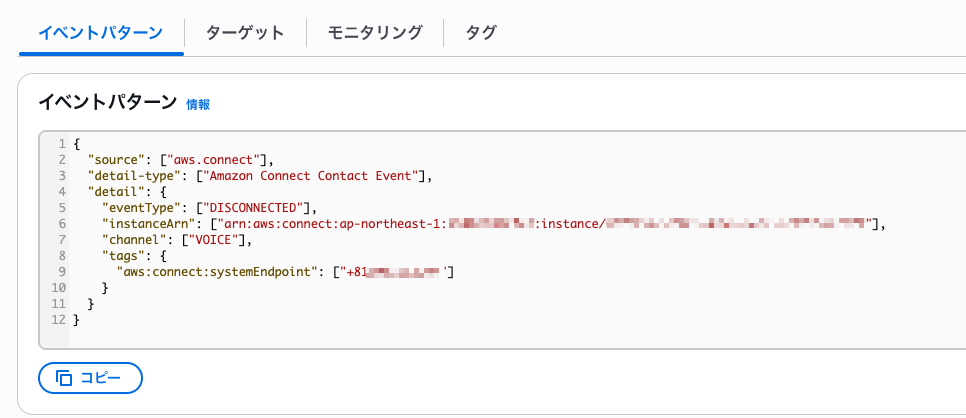Click line number 1 in the gutter
966x418 pixels.
pos(62,144)
